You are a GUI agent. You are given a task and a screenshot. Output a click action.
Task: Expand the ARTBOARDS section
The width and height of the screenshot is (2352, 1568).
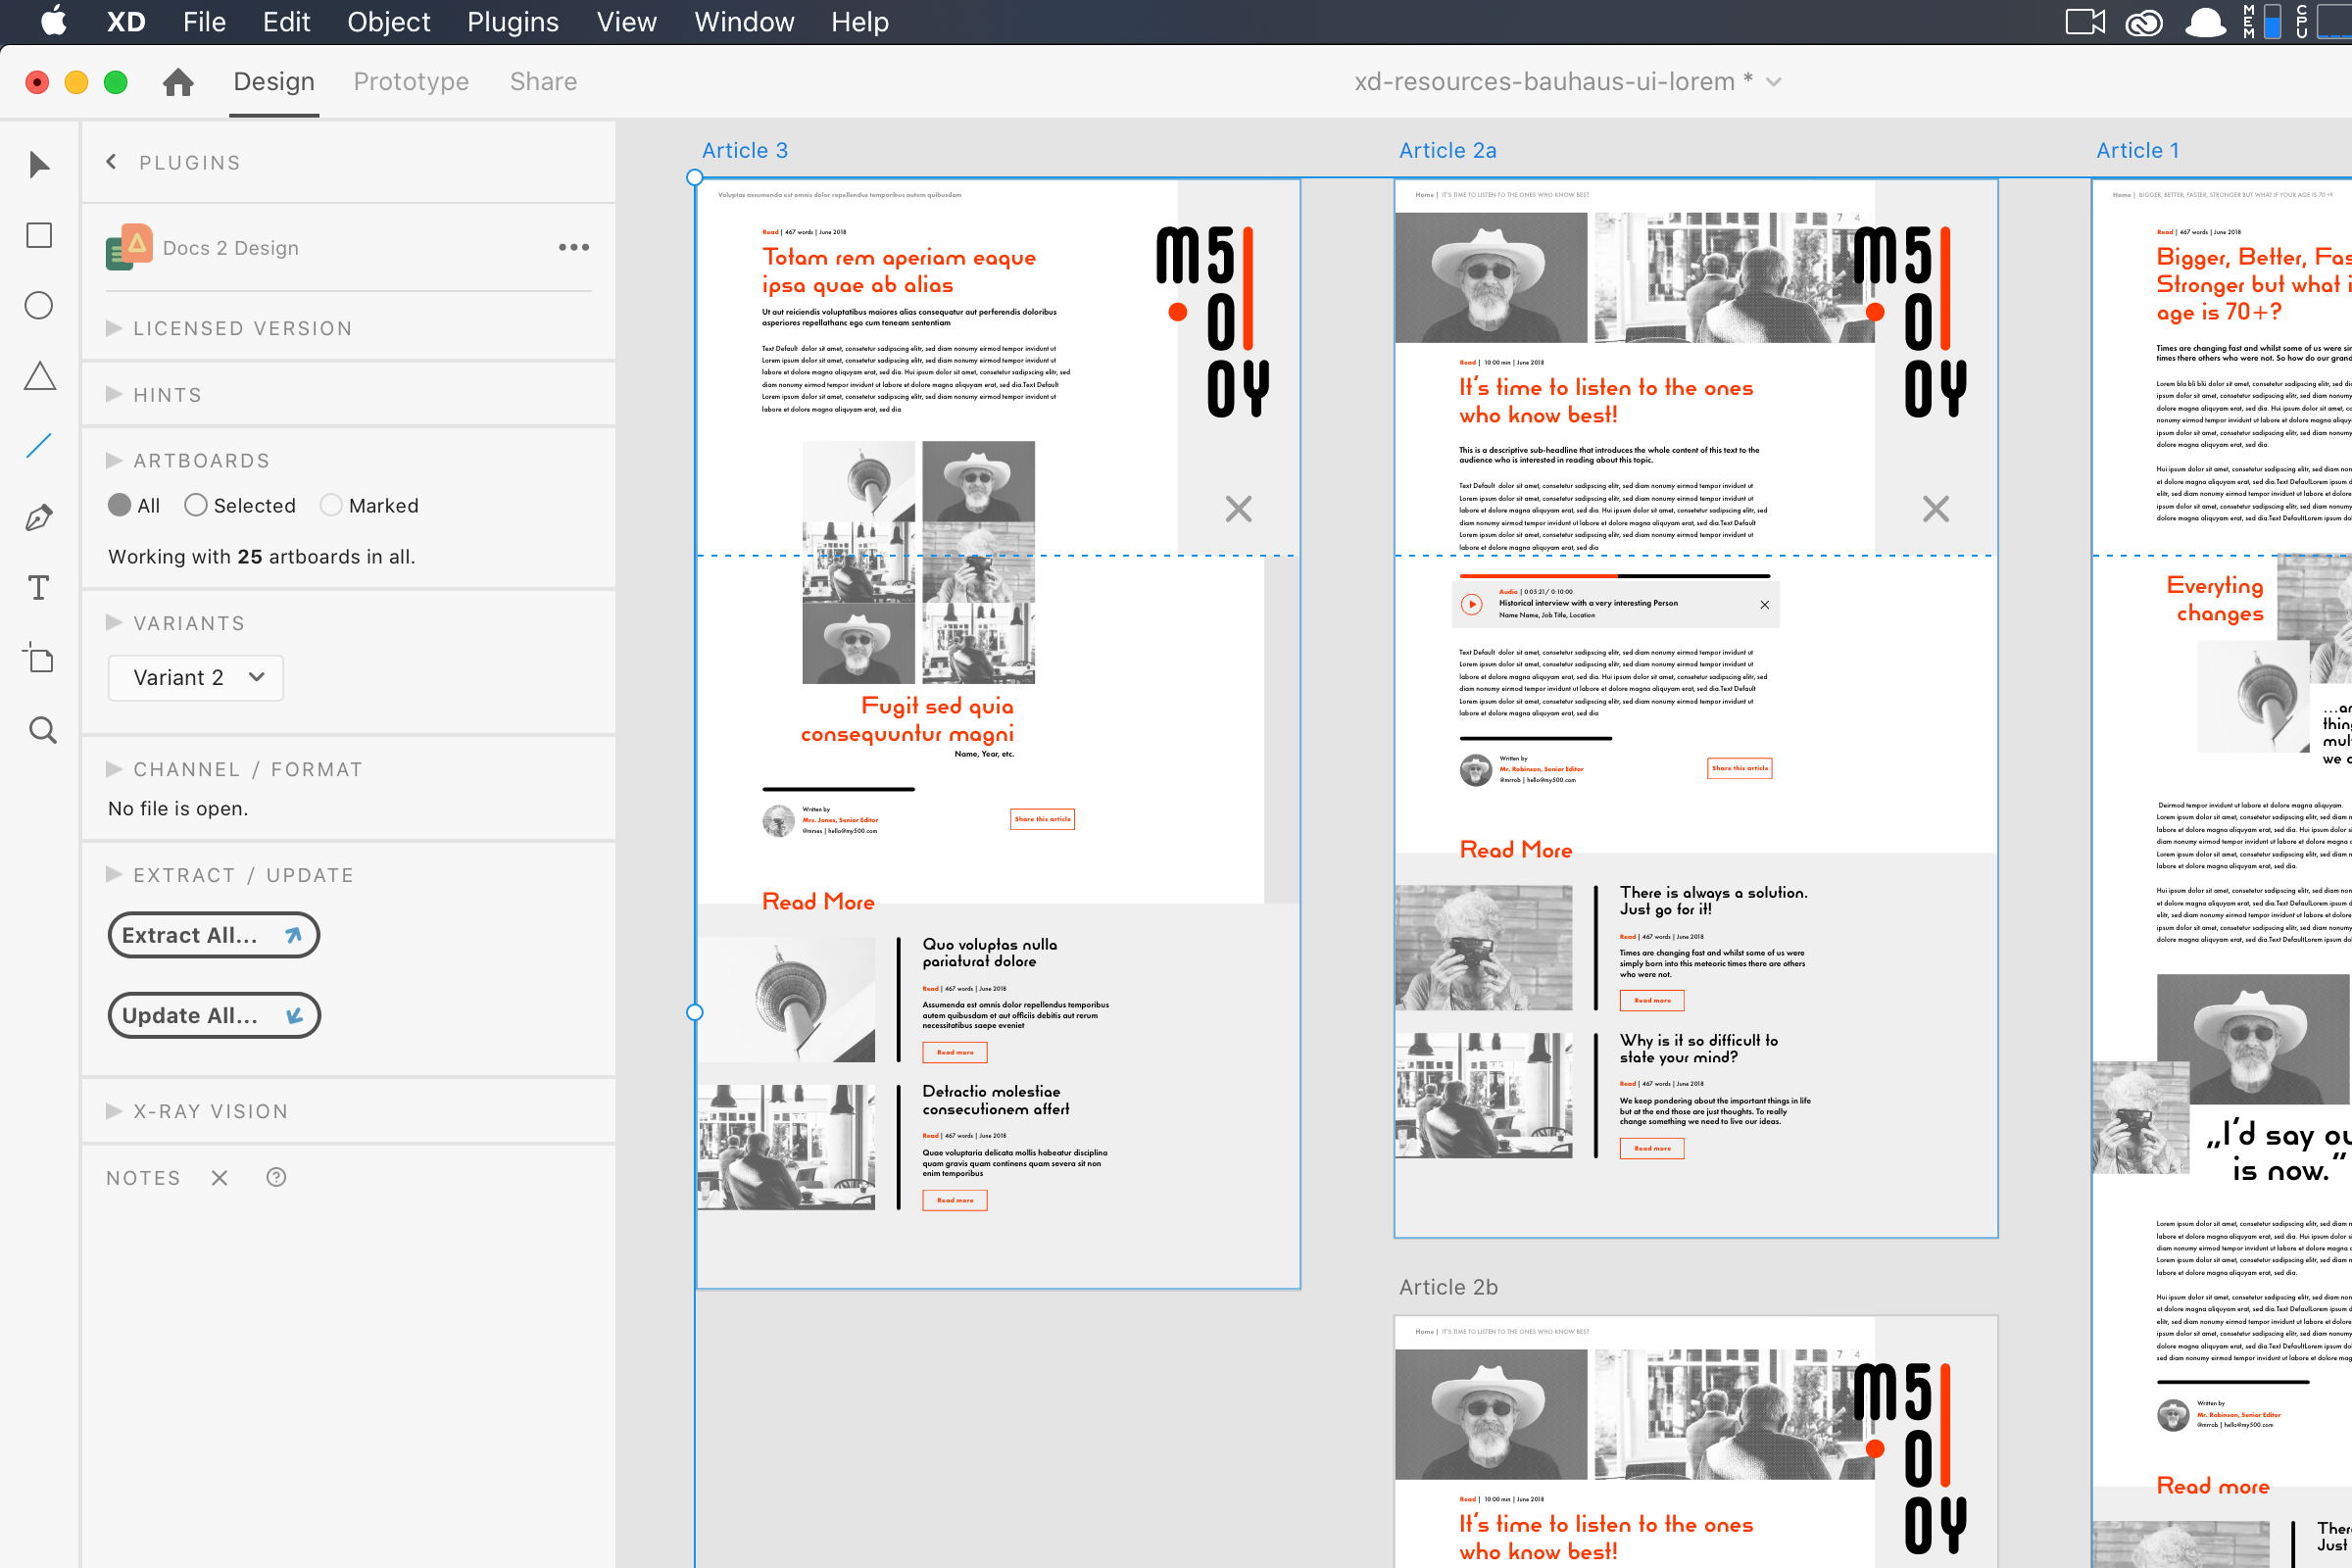(112, 460)
